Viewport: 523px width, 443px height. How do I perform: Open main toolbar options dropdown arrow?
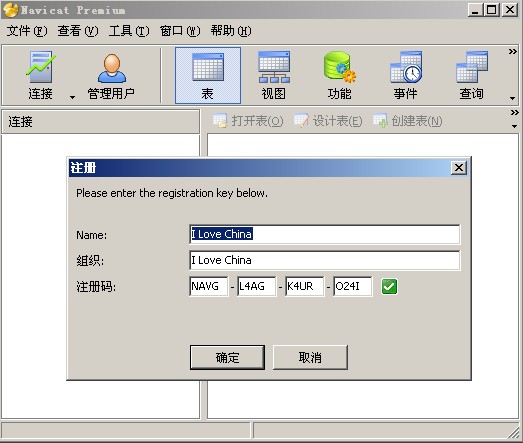513,98
